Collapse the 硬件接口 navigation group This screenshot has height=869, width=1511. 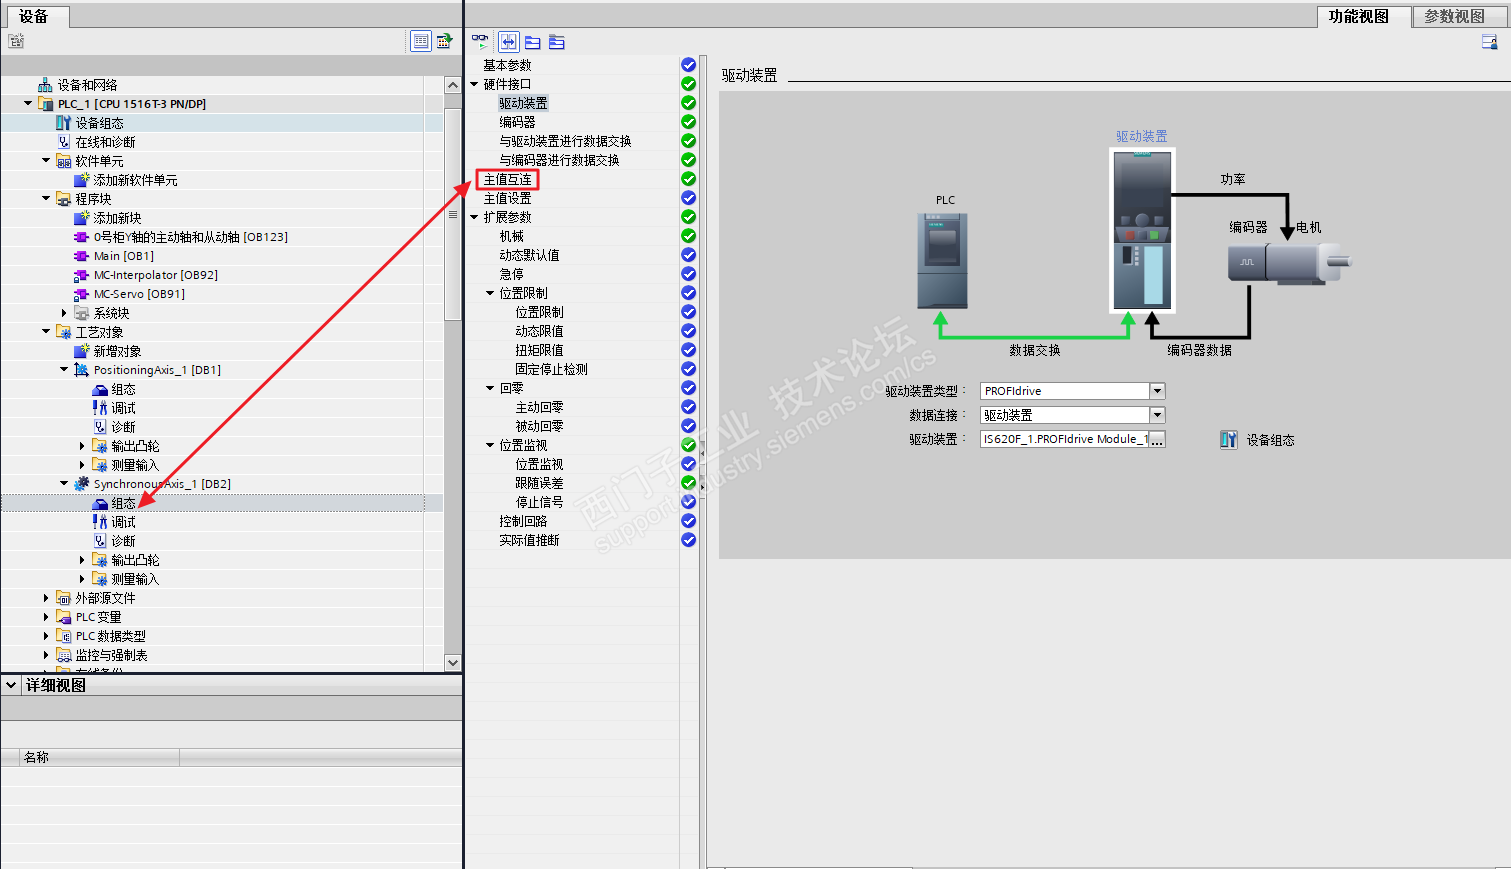474,84
